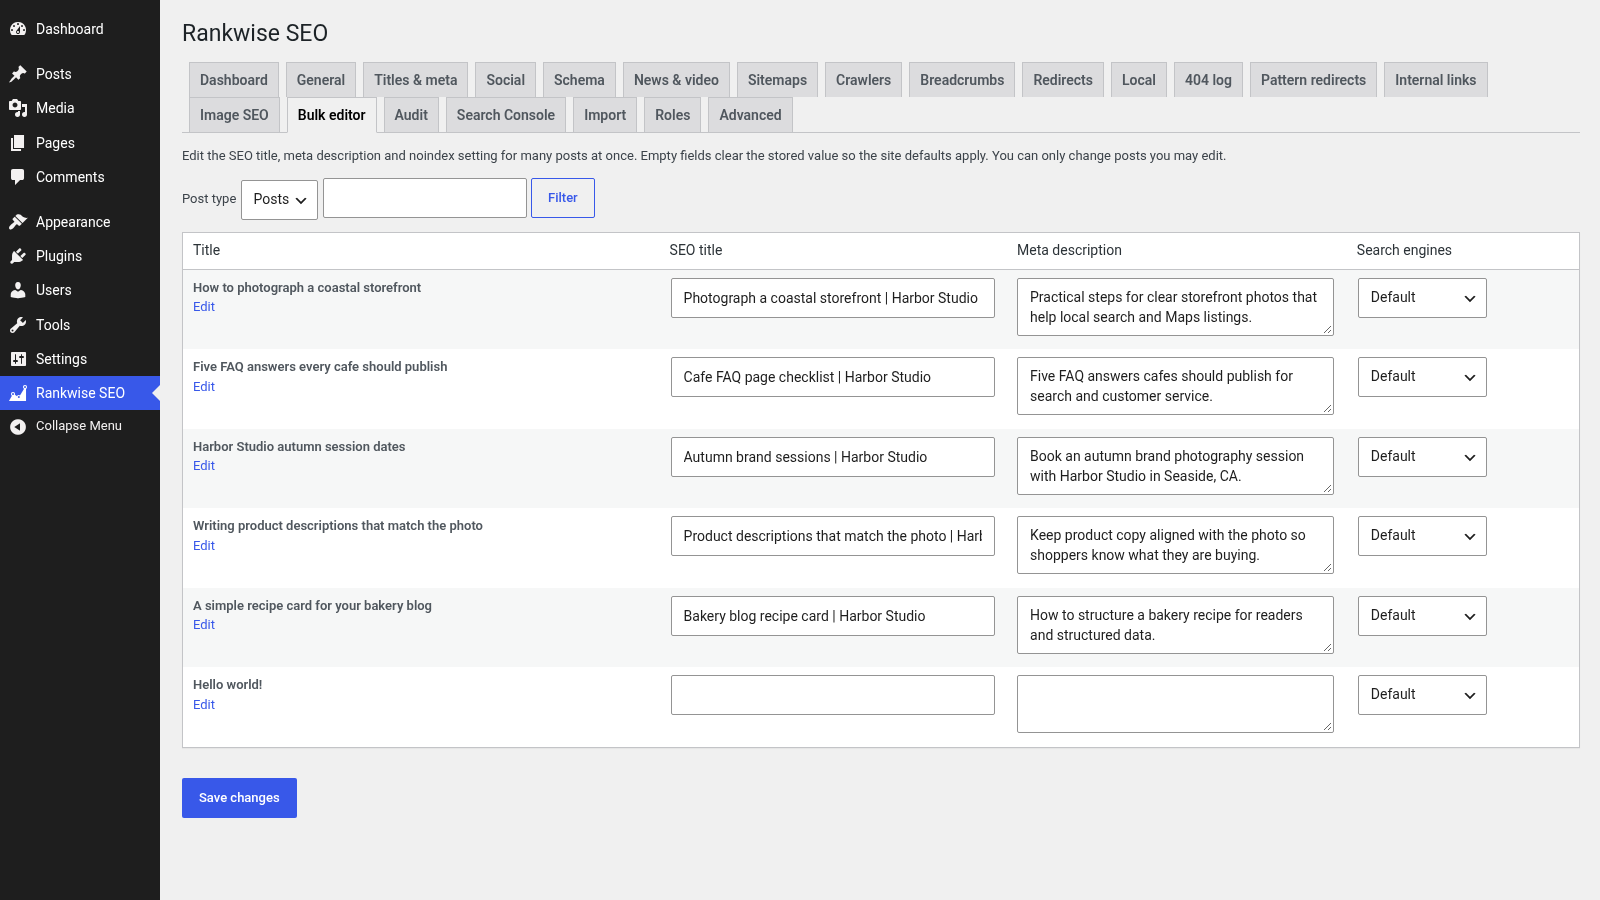Image resolution: width=1600 pixels, height=900 pixels.
Task: Open the Image SEO tab
Action: 234,115
